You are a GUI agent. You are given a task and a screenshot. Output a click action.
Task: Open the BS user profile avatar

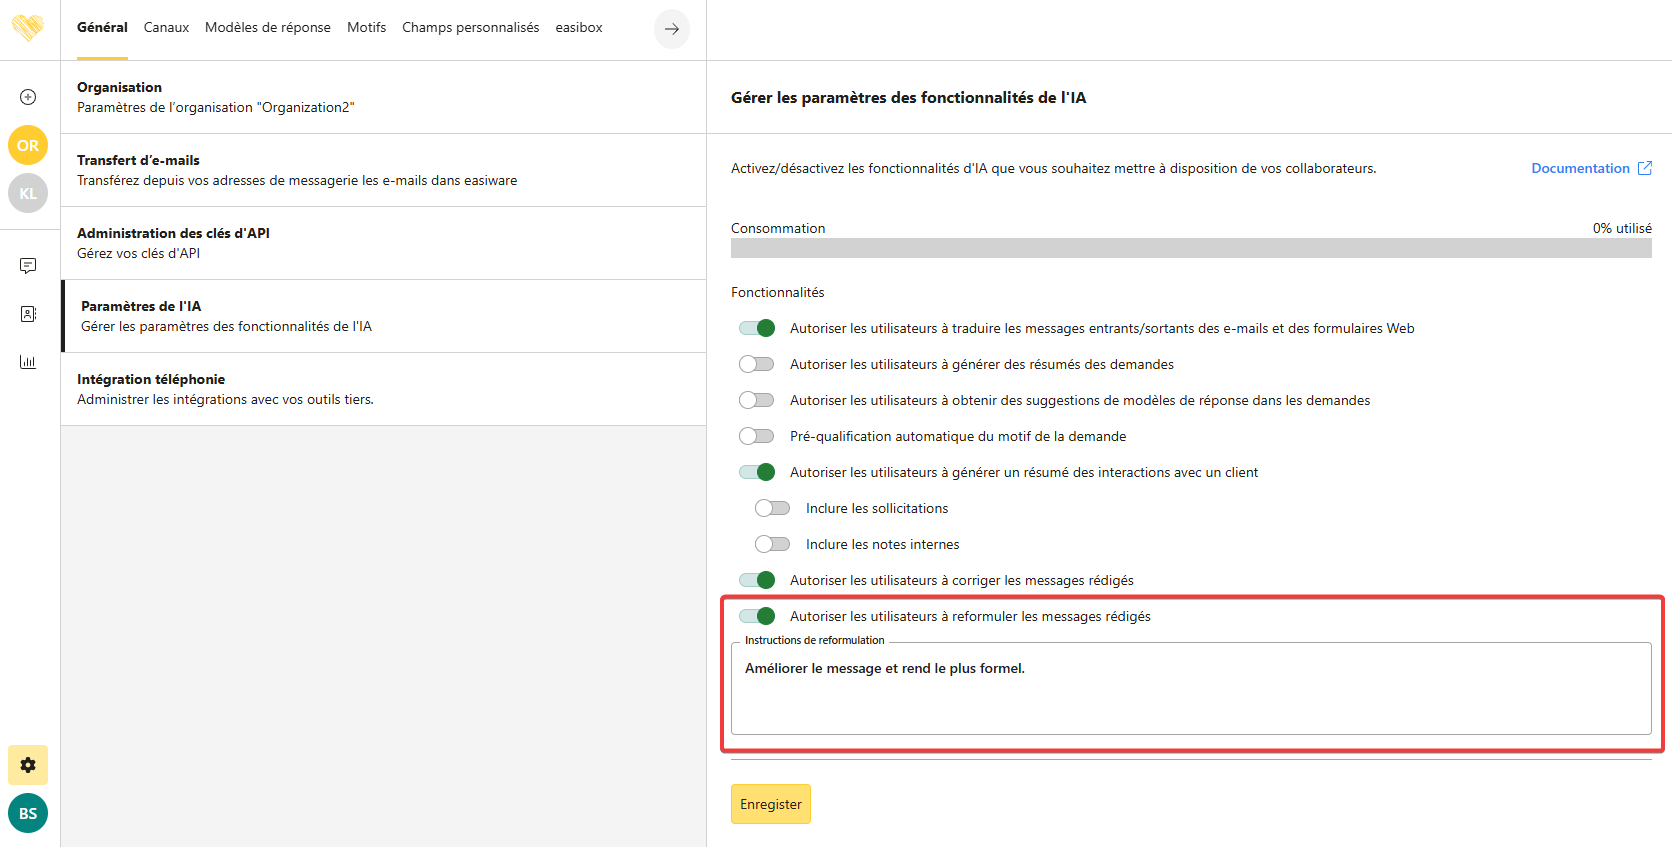pos(28,813)
